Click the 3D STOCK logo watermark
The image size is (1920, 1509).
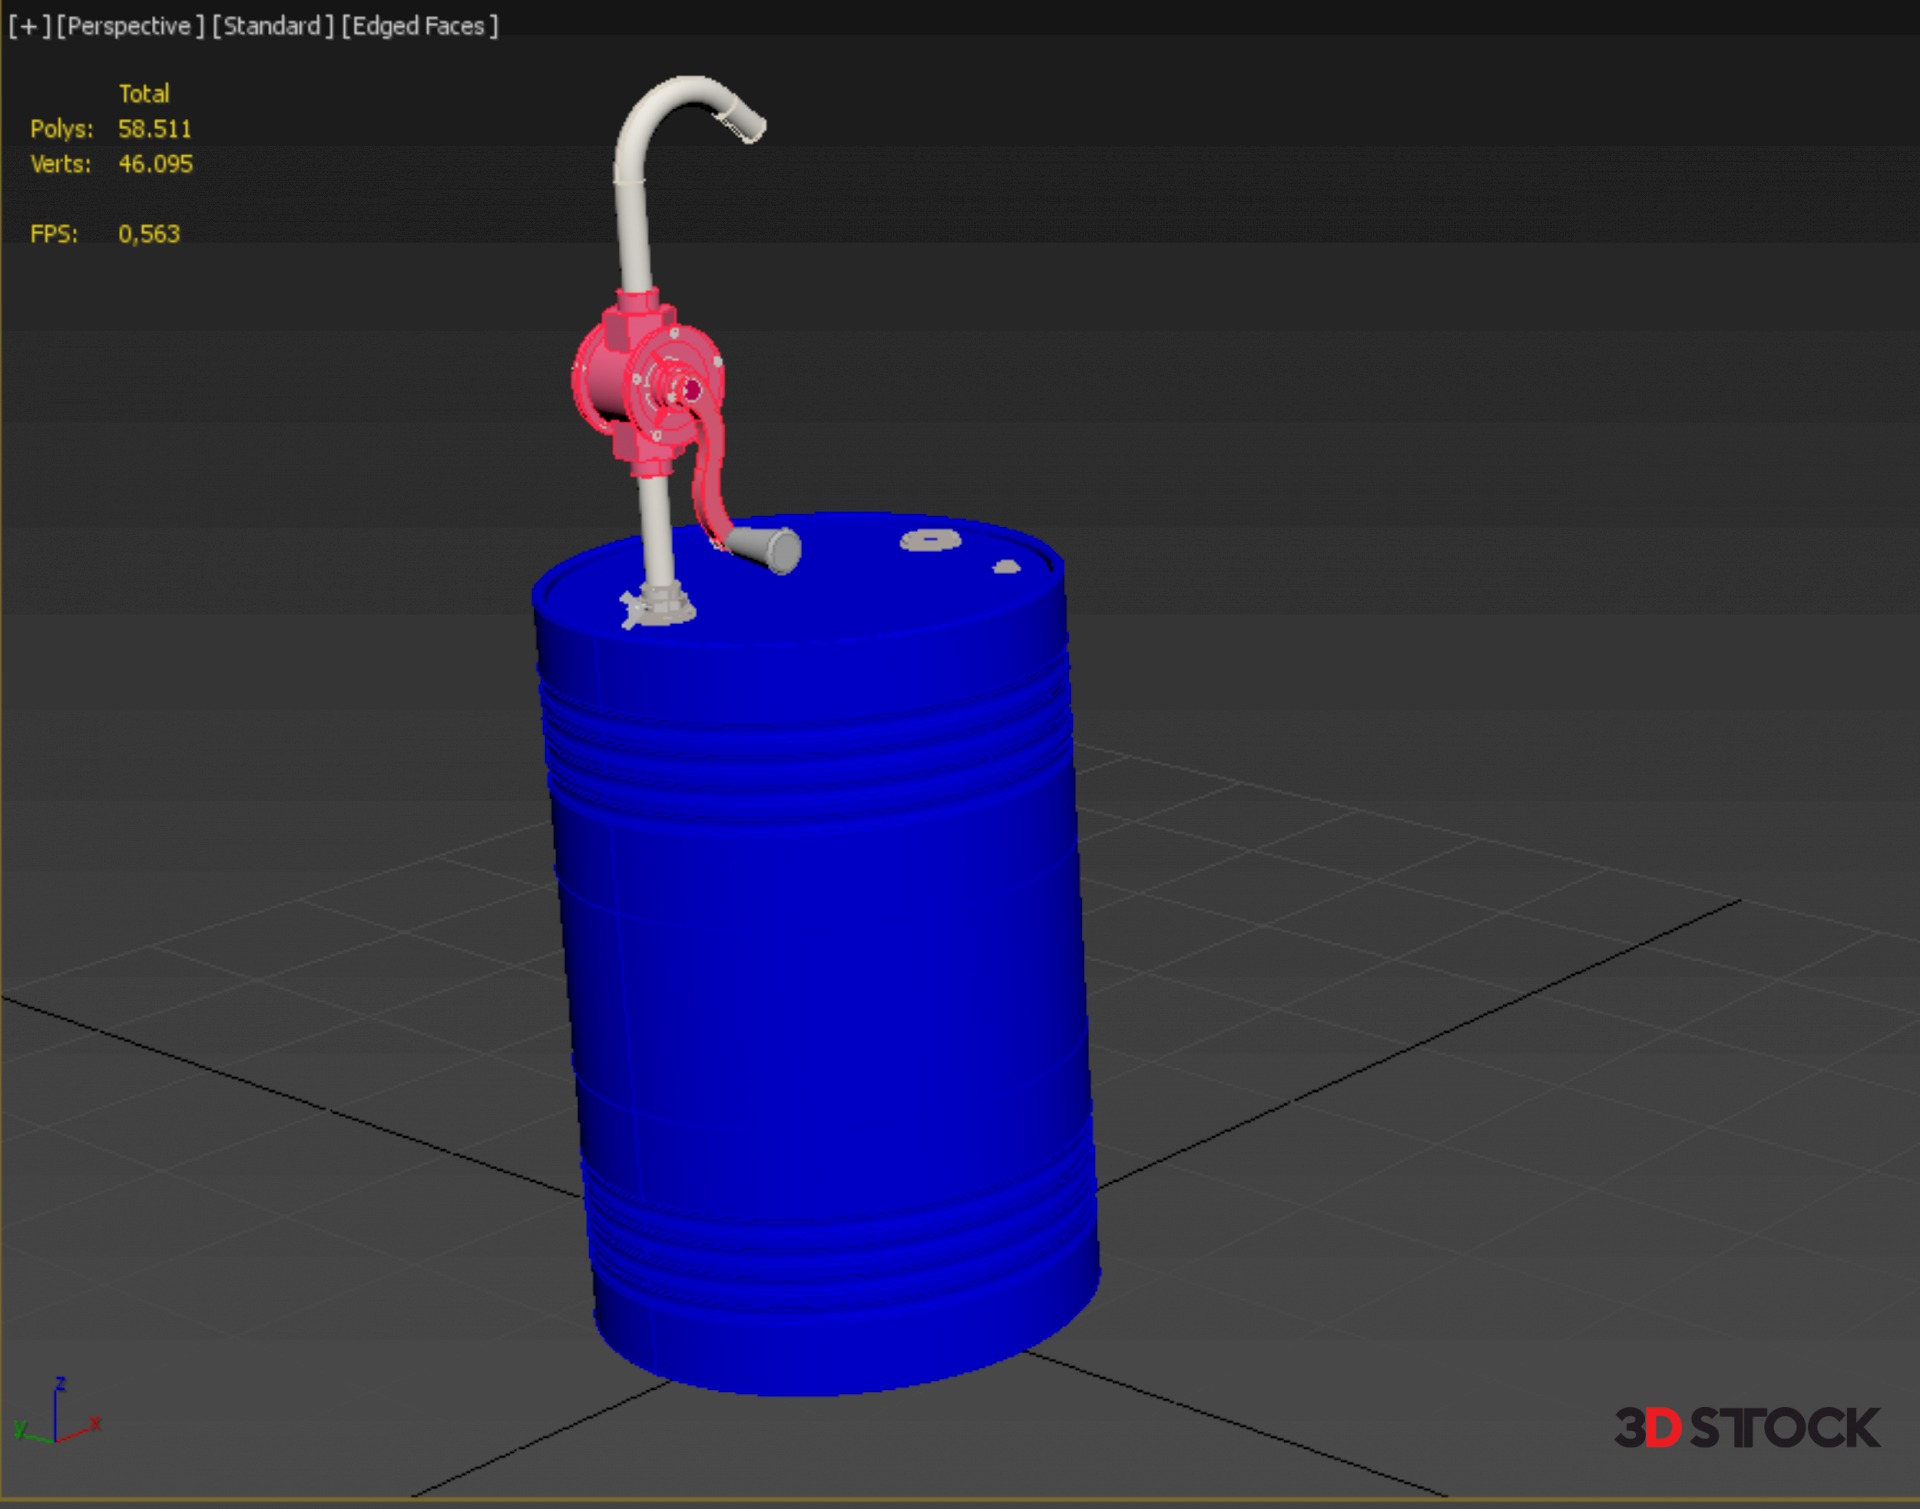[x=1746, y=1427]
